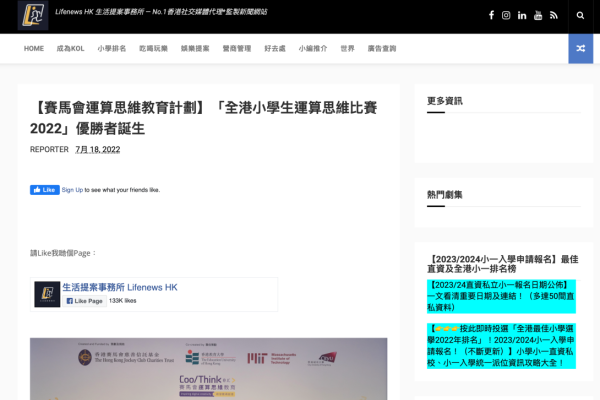Click the Lifenews HK site logo

[x=32, y=15]
